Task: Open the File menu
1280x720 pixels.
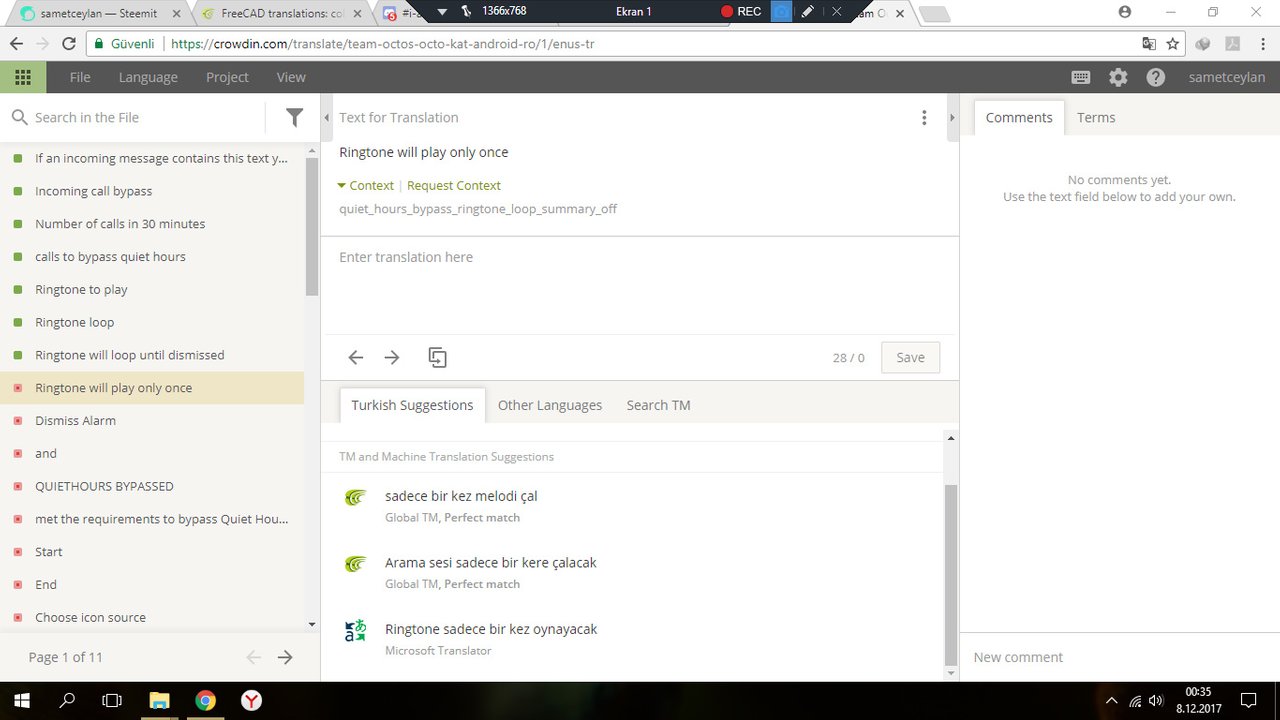Action: 80,77
